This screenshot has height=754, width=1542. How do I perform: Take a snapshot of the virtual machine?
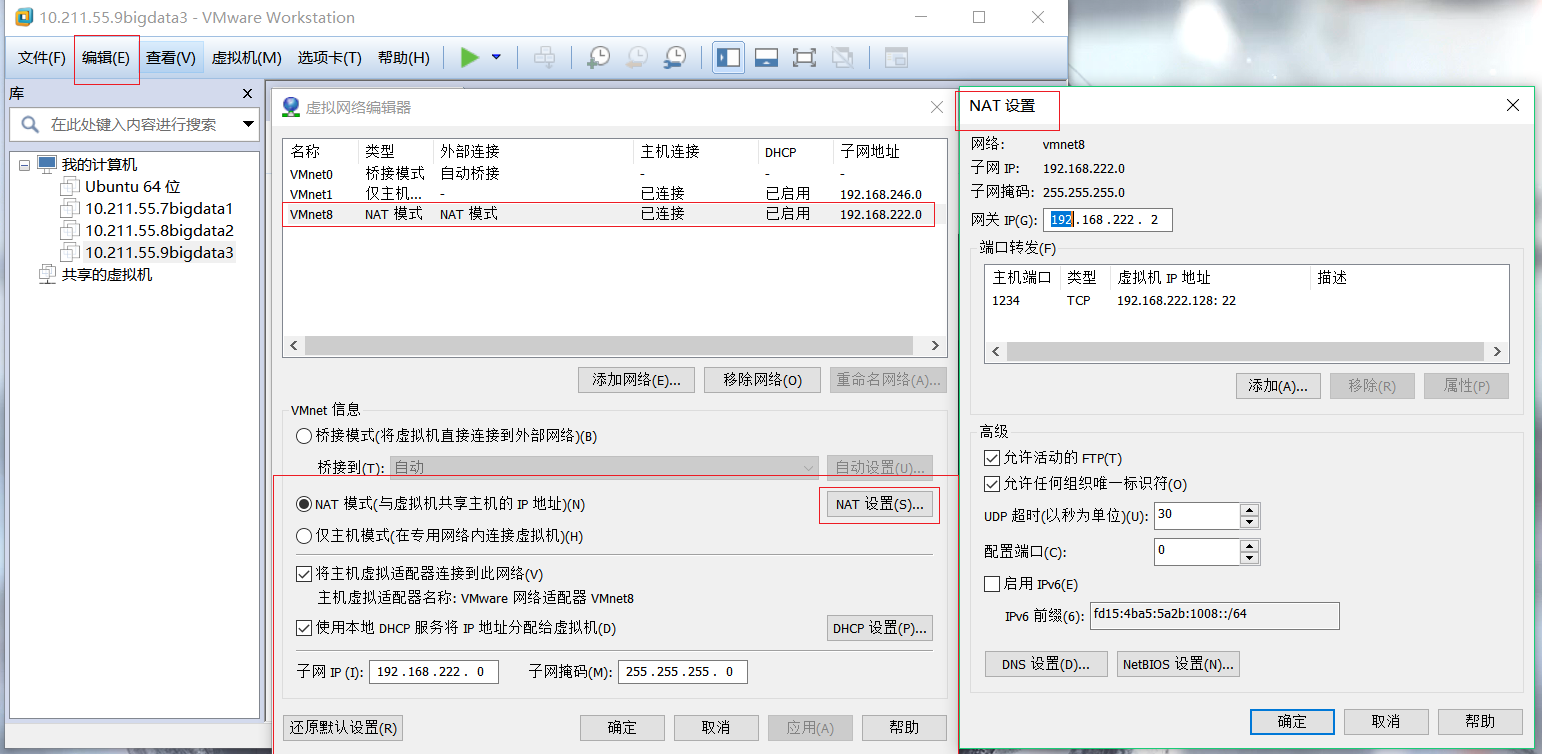point(598,57)
